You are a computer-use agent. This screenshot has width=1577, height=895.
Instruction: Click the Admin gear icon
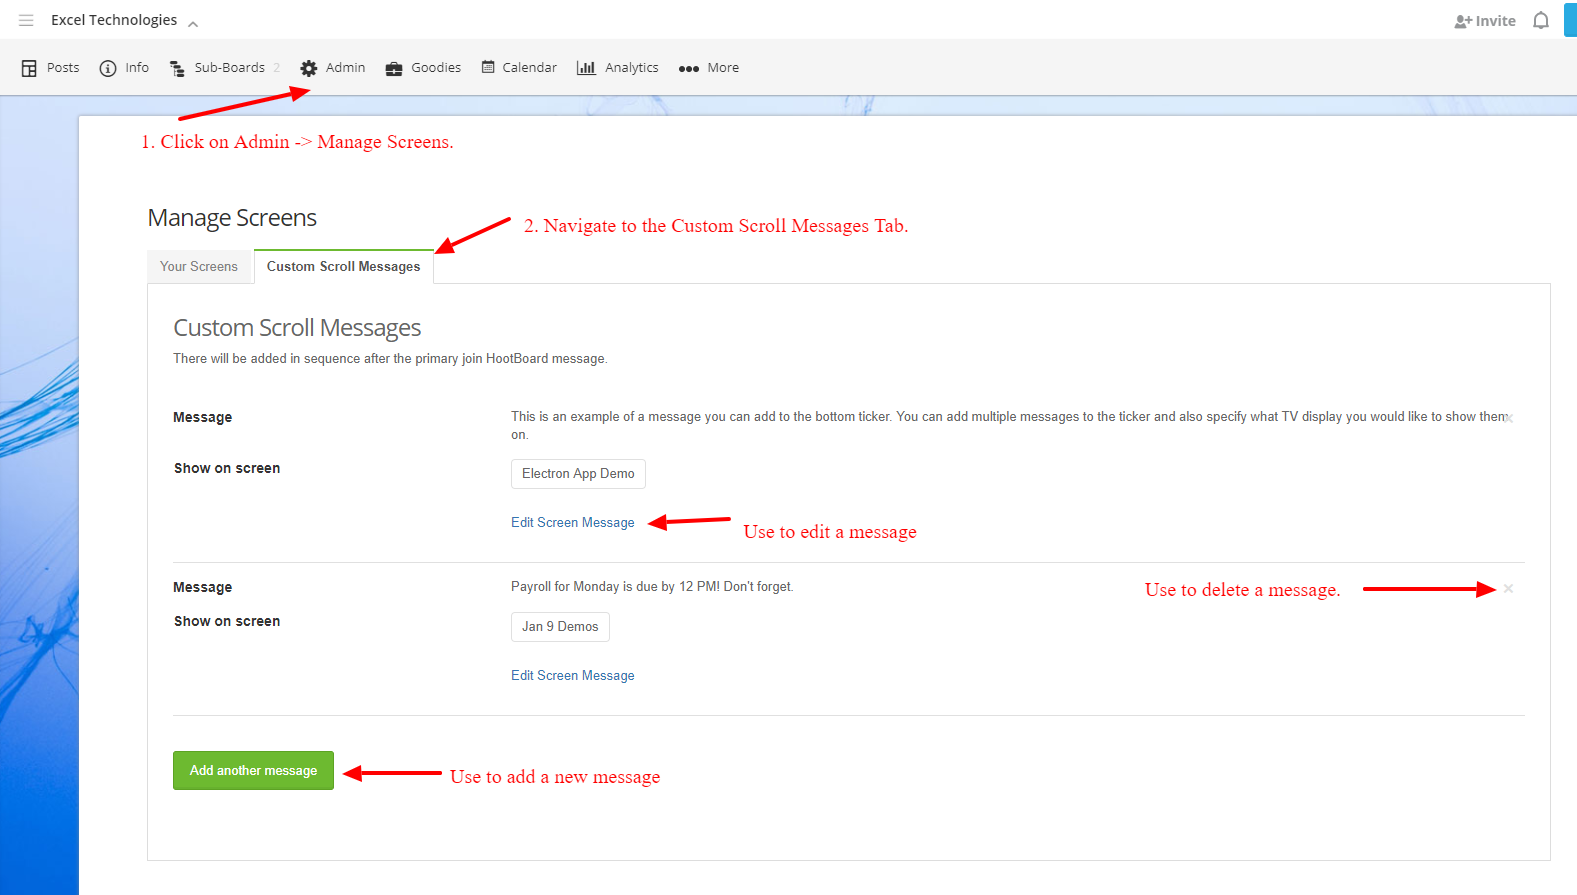pyautogui.click(x=309, y=68)
